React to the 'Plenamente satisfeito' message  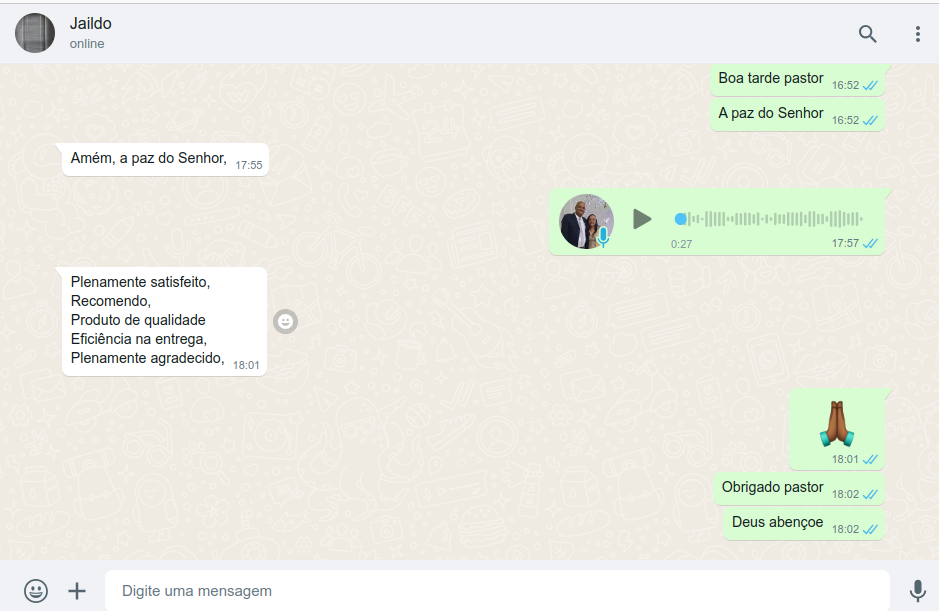point(285,321)
